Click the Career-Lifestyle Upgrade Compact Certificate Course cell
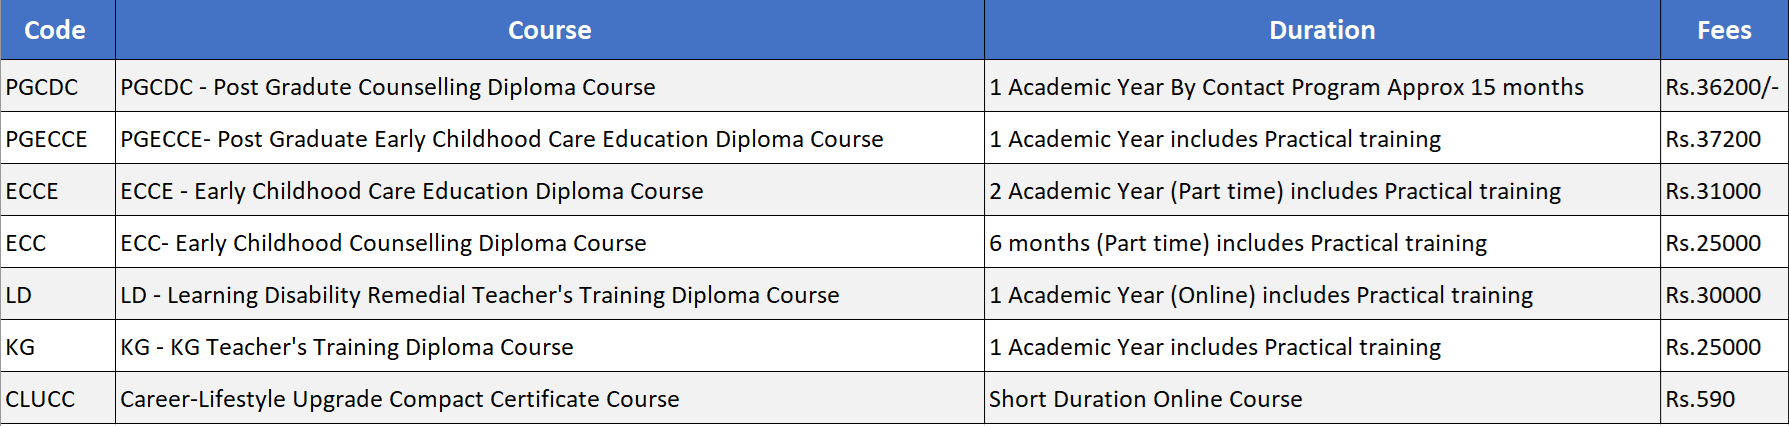This screenshot has height=426, width=1789. point(400,399)
